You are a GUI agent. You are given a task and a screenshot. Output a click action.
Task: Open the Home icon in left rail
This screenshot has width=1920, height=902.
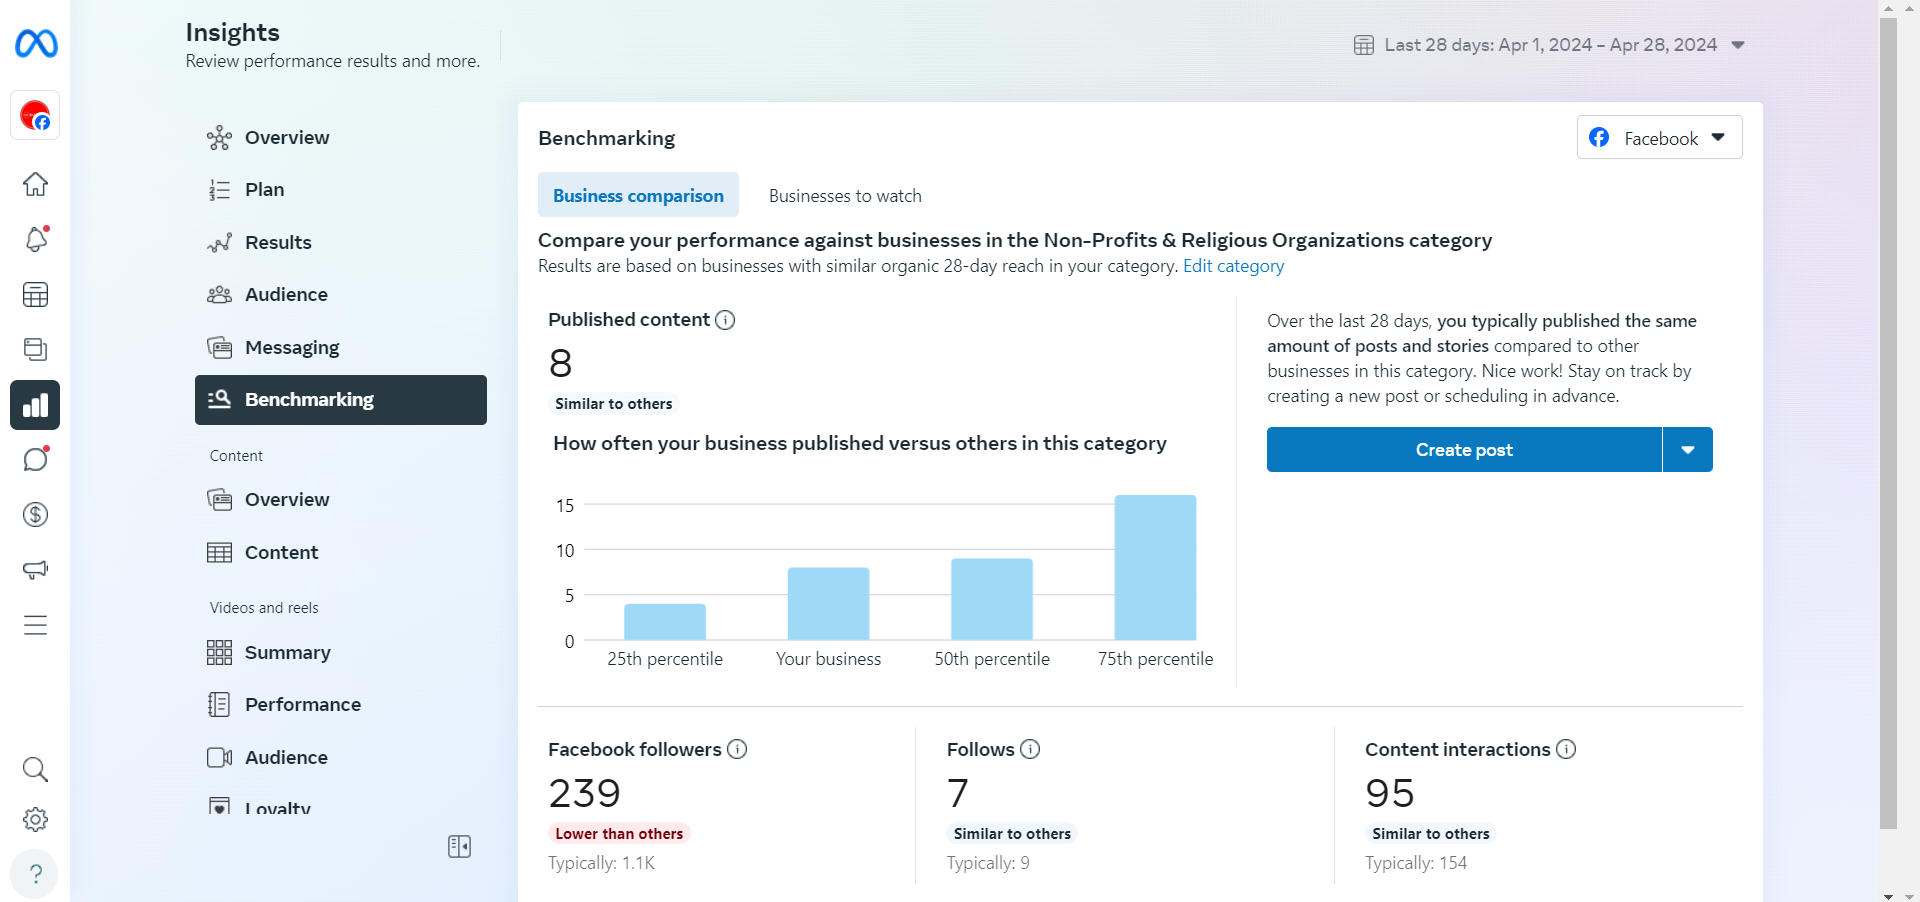click(x=35, y=185)
